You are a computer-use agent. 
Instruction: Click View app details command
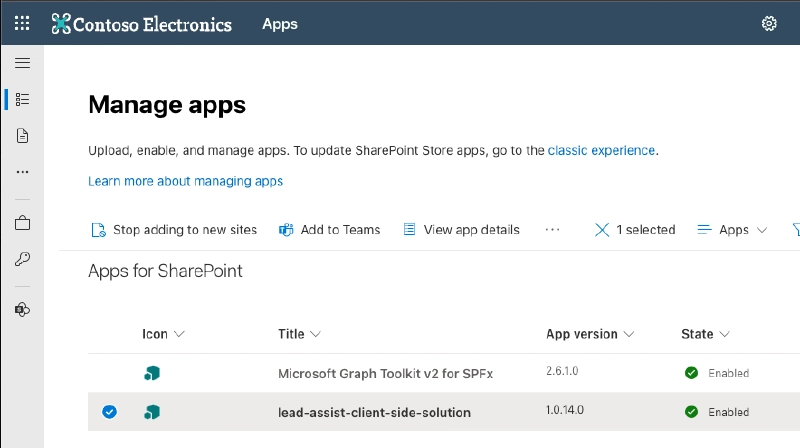click(x=461, y=230)
